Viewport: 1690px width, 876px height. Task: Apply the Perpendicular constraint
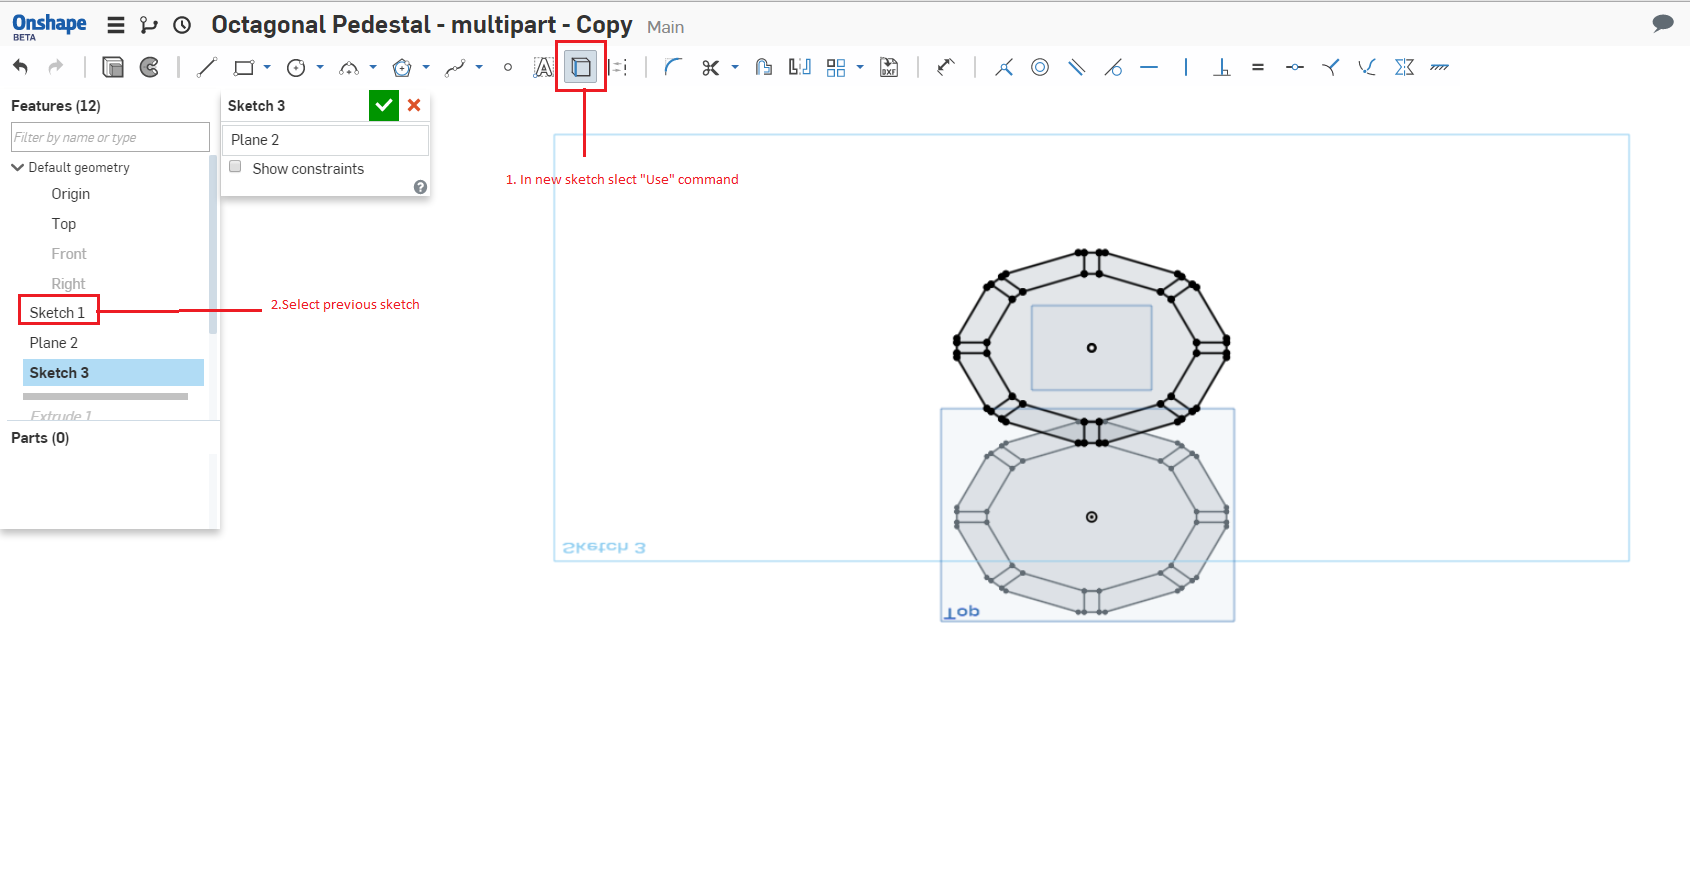[x=1221, y=67]
